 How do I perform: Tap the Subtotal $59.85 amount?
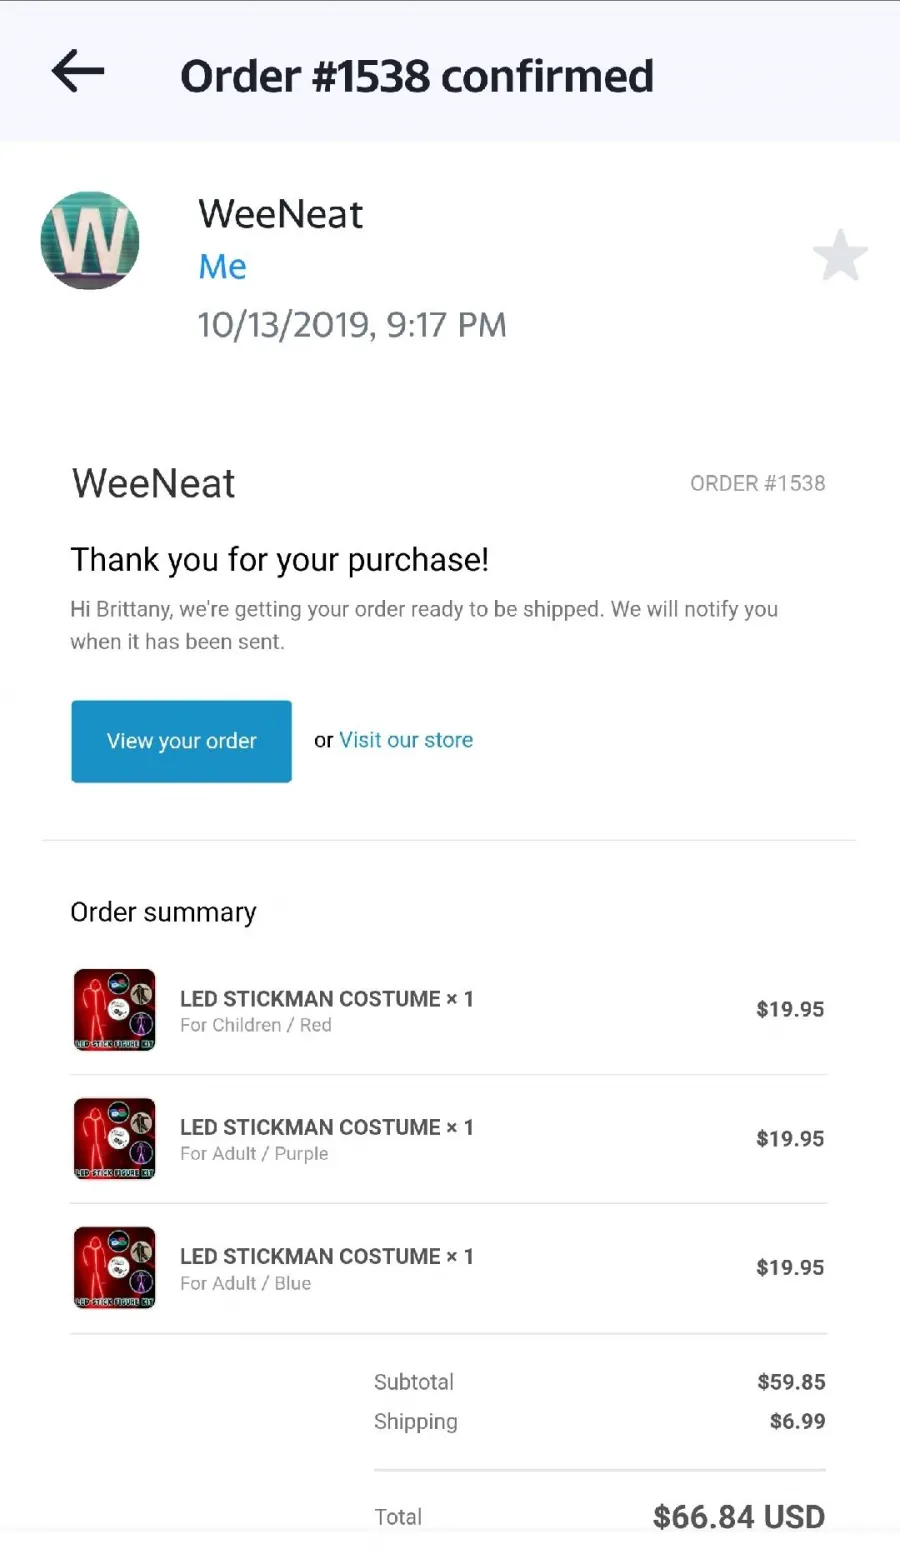pos(791,1382)
